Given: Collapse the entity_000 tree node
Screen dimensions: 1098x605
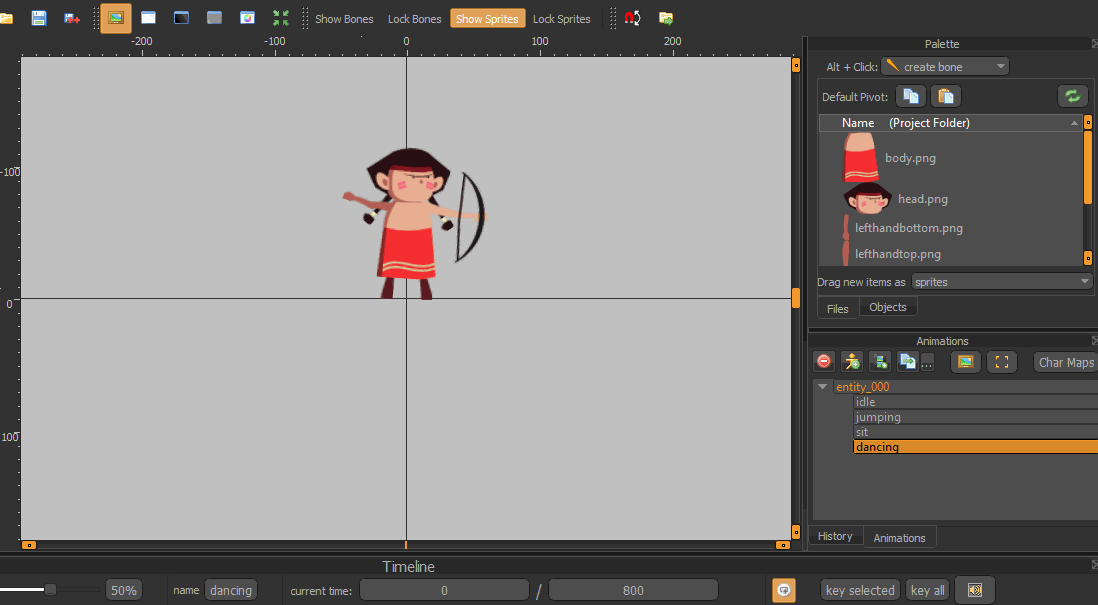Looking at the screenshot, I should tap(823, 387).
